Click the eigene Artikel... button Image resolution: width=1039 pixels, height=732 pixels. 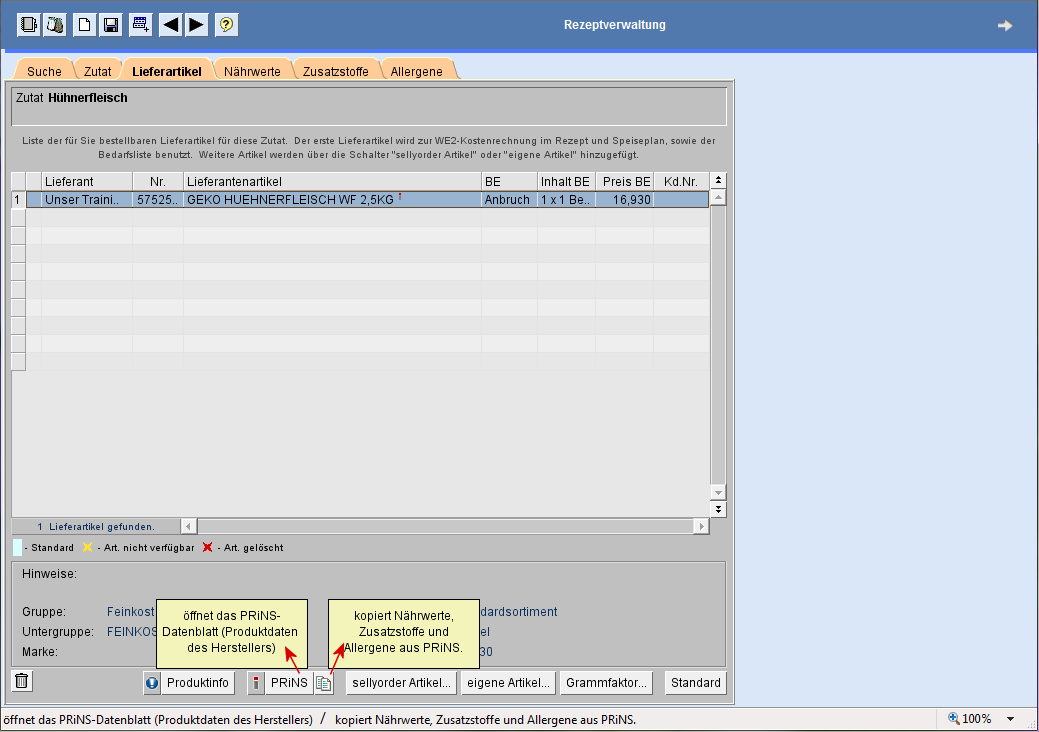pyautogui.click(x=508, y=683)
